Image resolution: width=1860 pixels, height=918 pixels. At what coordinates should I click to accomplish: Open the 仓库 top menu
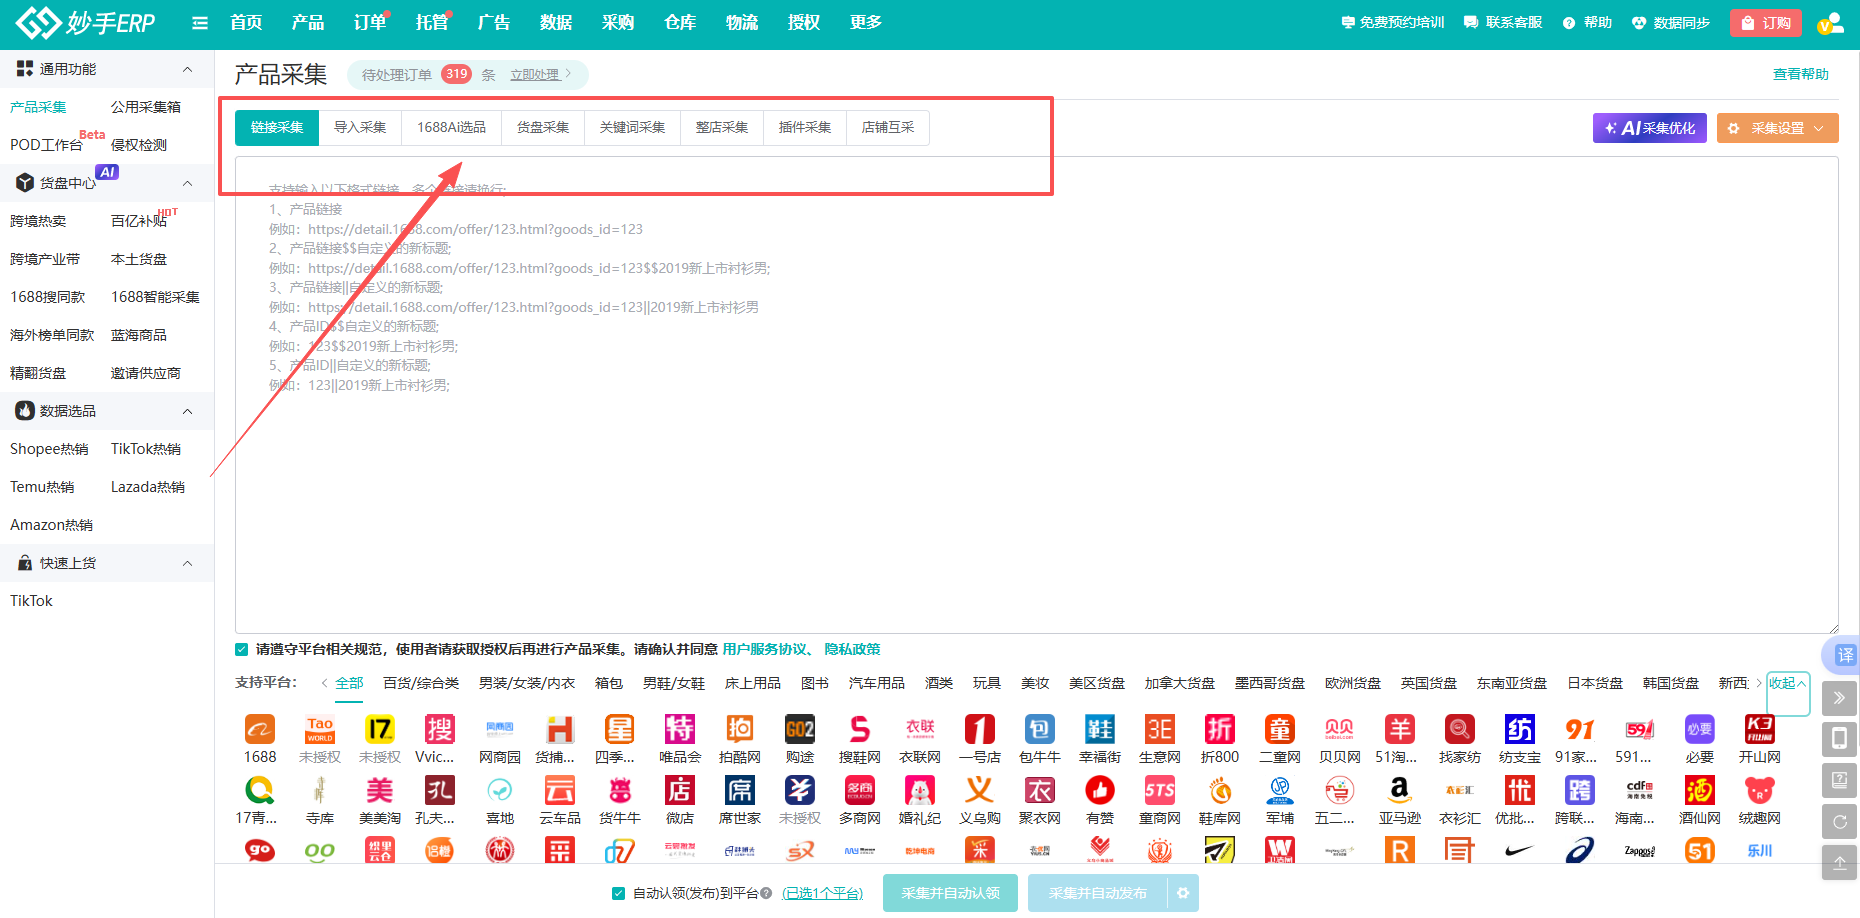pyautogui.click(x=680, y=23)
